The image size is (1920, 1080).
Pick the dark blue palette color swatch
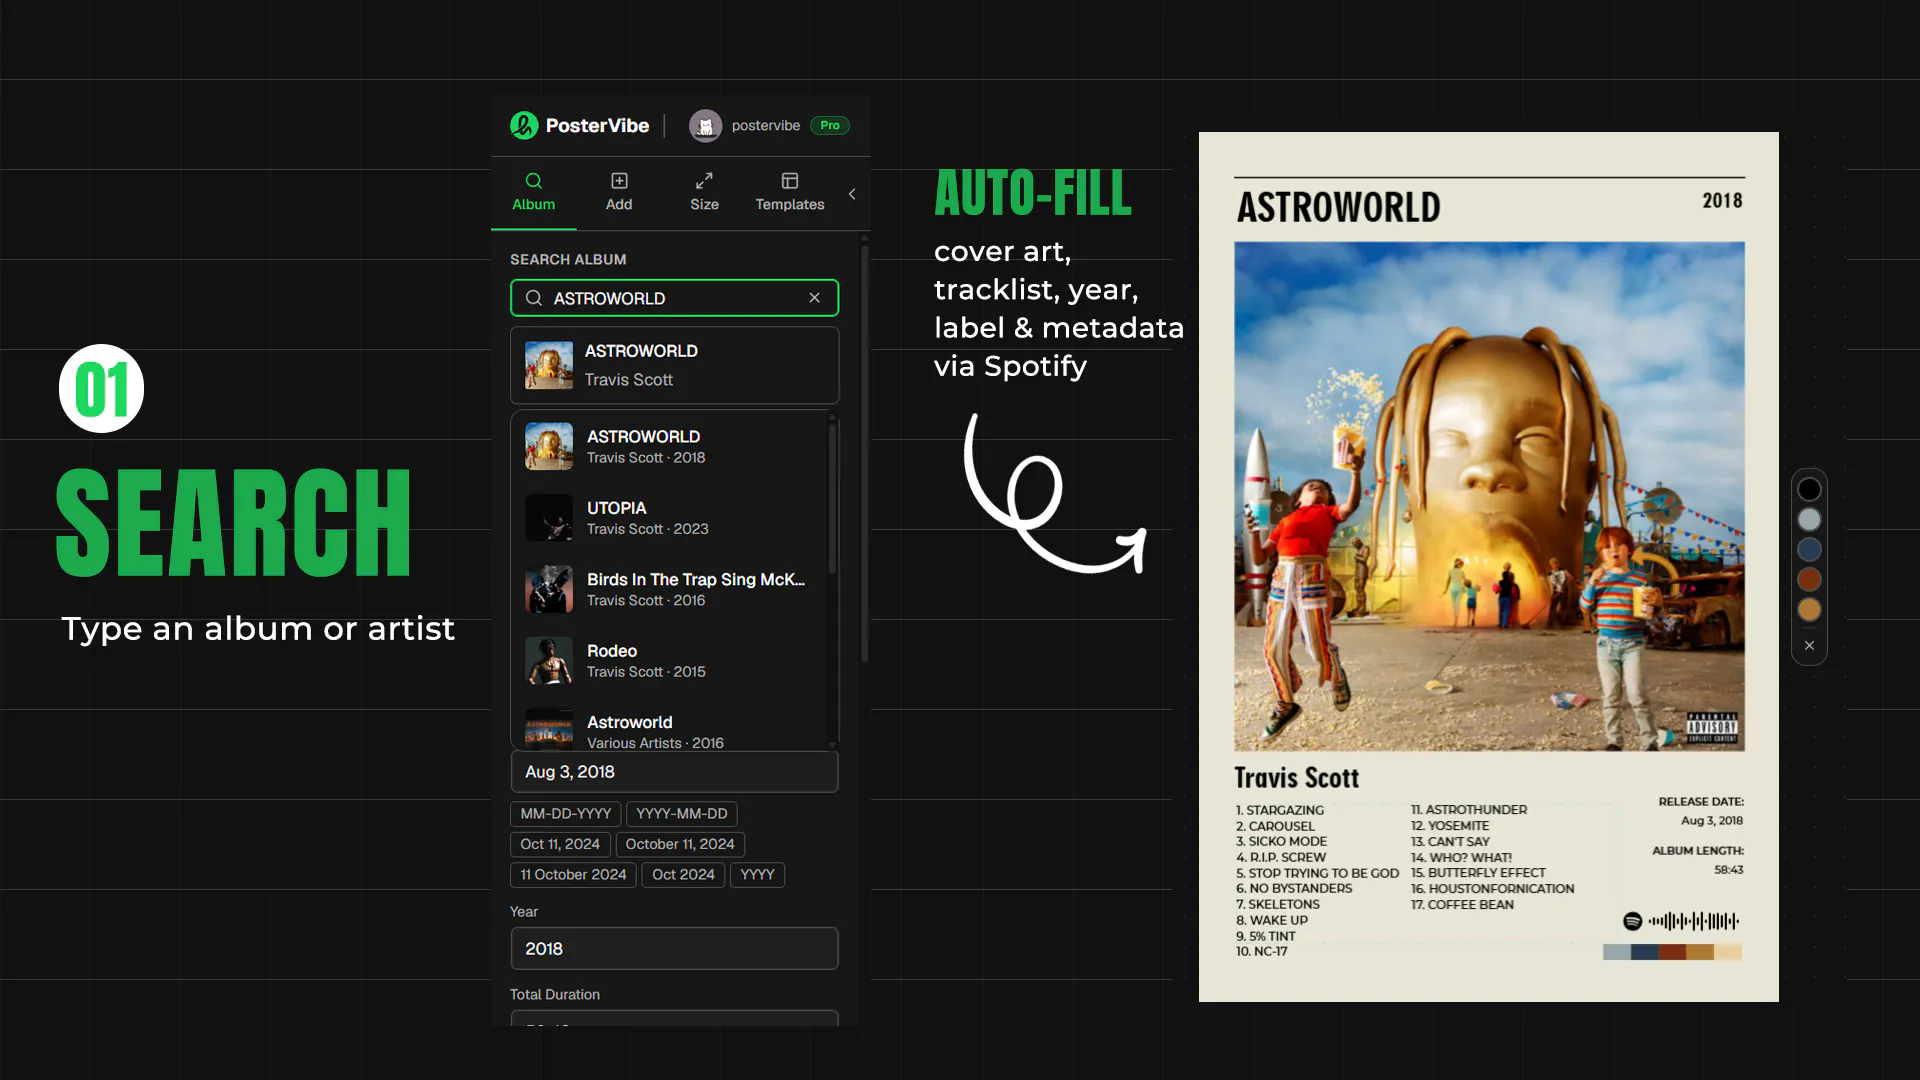click(1809, 549)
